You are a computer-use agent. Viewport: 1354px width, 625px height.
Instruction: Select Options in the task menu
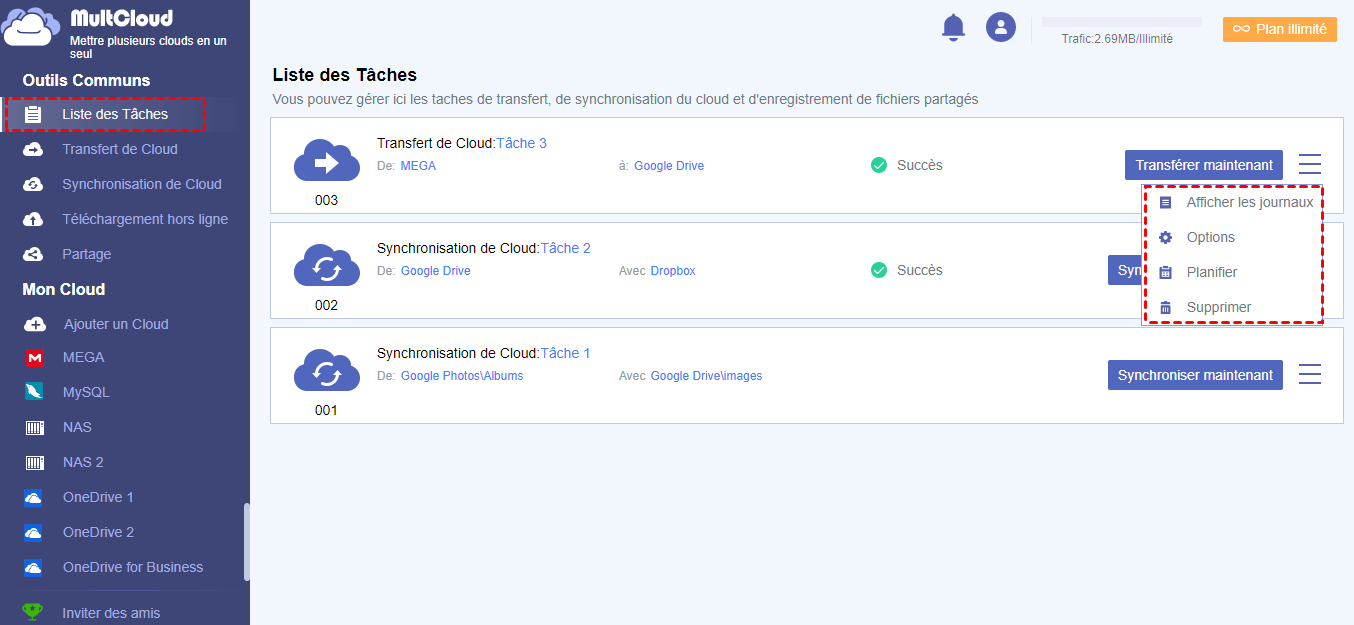pos(1210,237)
